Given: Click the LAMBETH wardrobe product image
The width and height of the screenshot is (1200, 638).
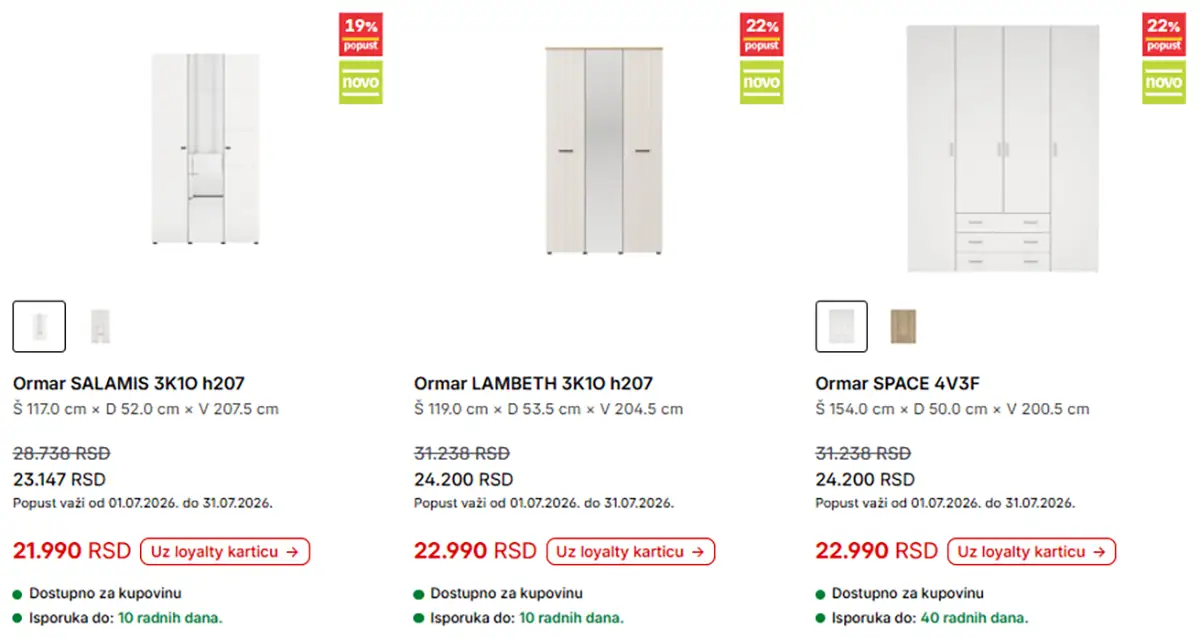Looking at the screenshot, I should click(604, 151).
